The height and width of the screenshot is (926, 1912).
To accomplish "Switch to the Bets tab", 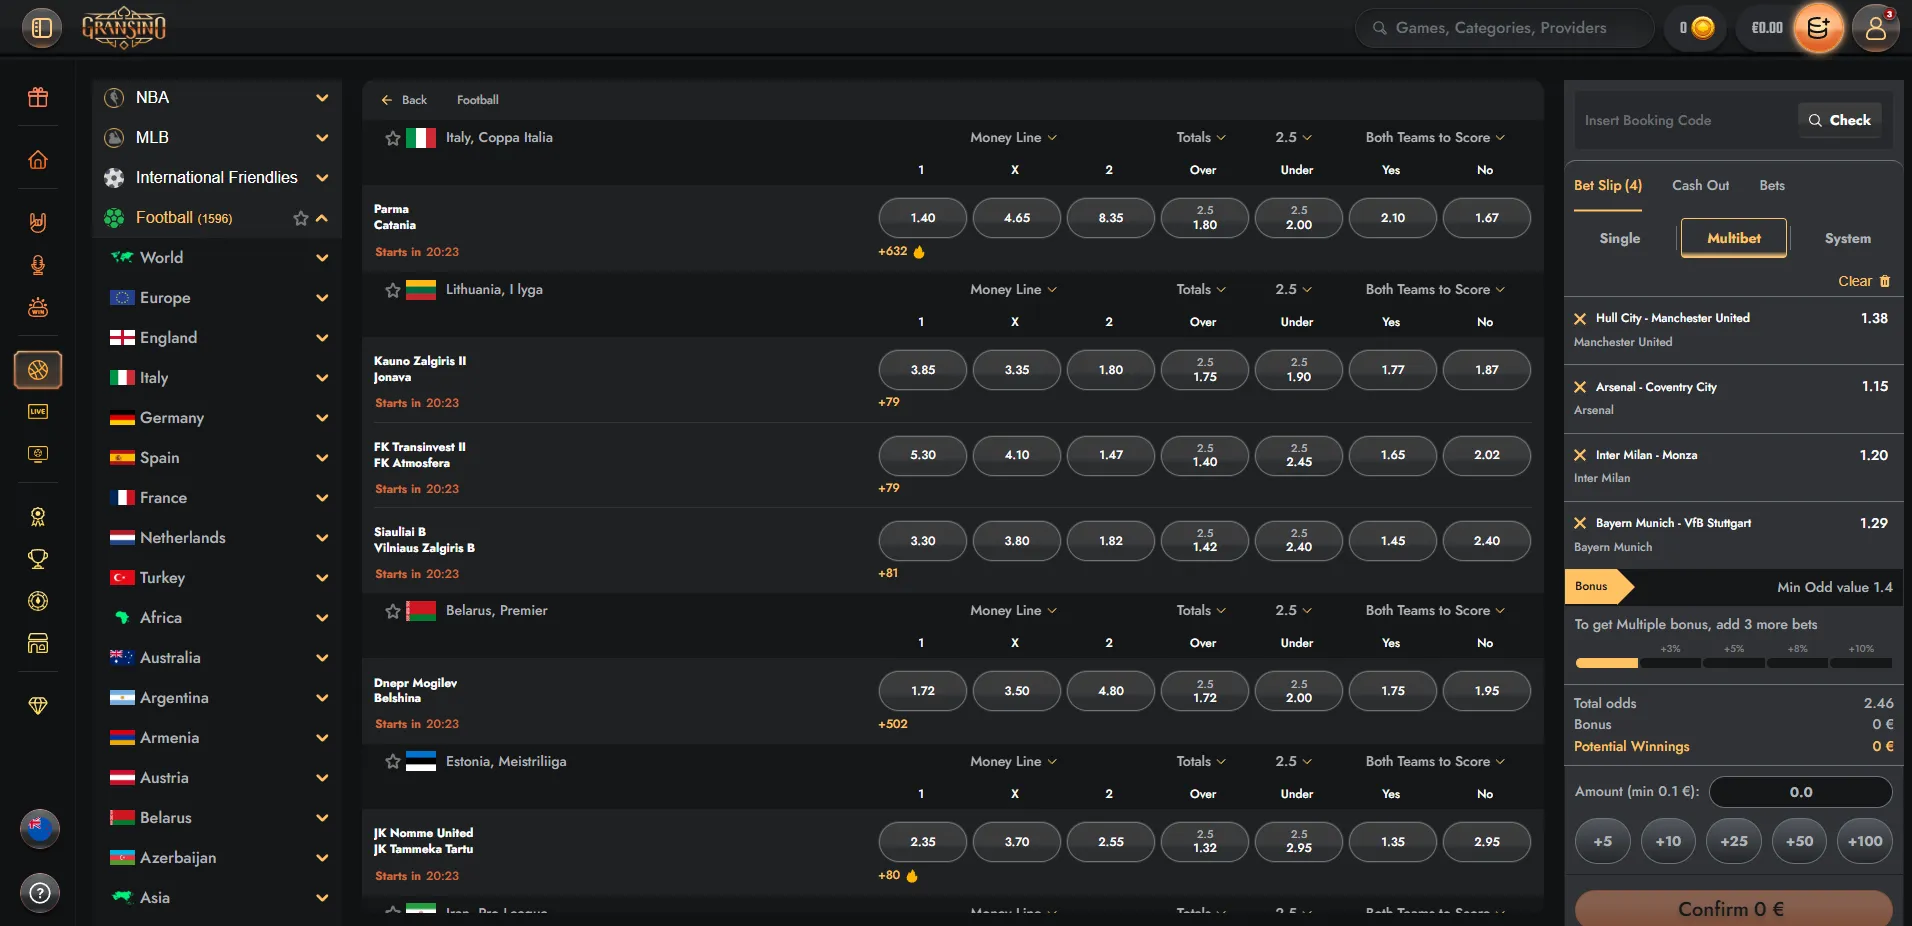I will pyautogui.click(x=1772, y=185).
